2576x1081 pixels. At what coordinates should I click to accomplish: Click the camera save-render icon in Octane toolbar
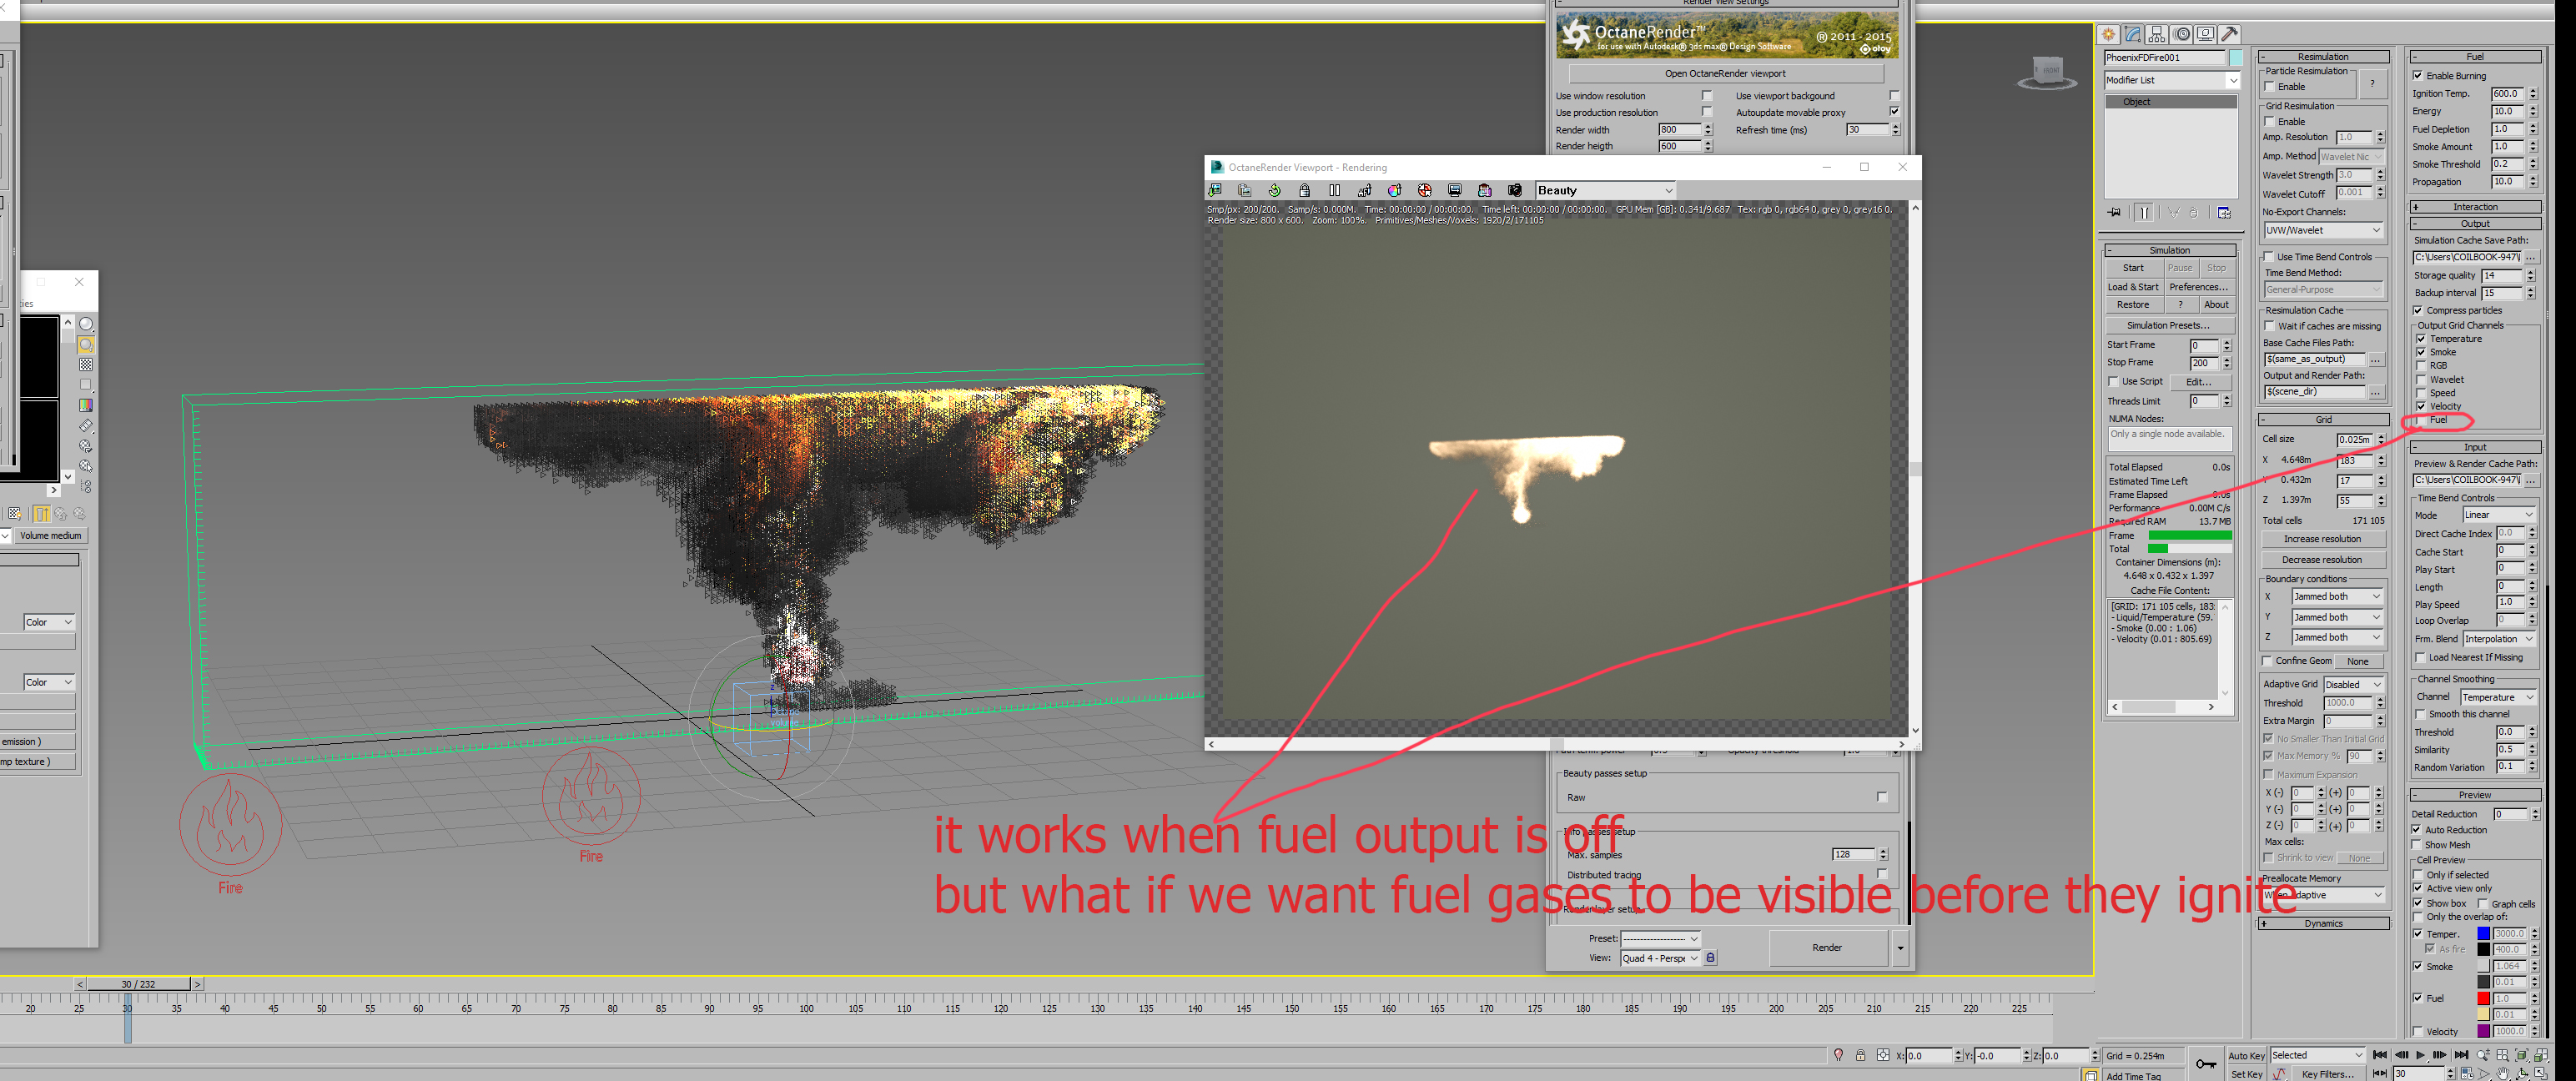(x=1514, y=190)
